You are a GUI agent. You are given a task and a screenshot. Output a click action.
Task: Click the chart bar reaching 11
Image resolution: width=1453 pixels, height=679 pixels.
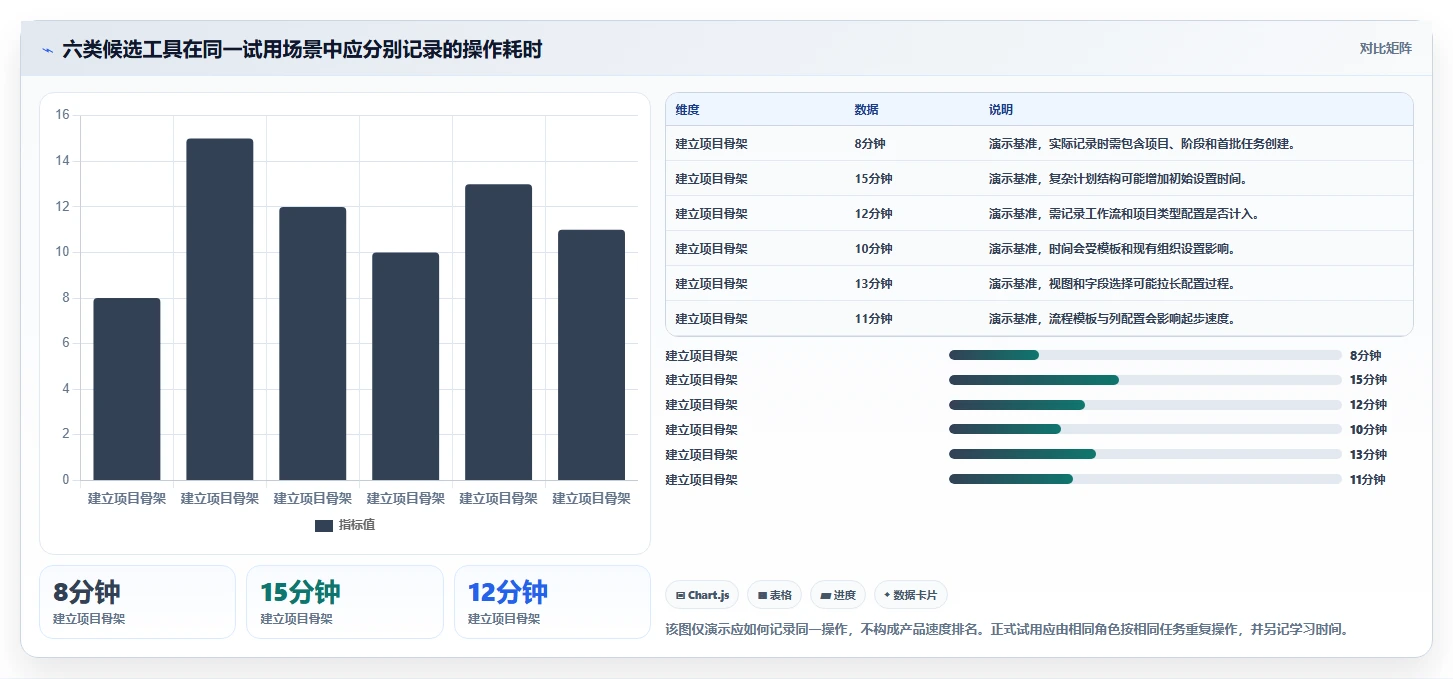591,355
